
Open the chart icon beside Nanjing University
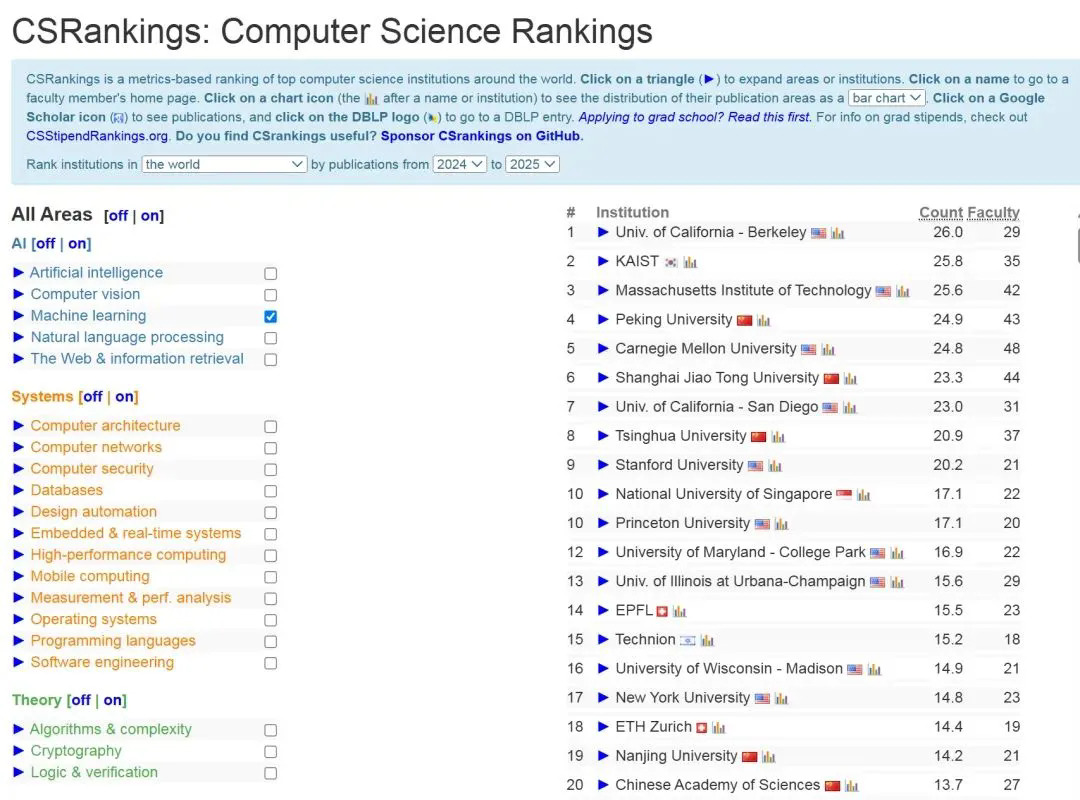coord(768,757)
